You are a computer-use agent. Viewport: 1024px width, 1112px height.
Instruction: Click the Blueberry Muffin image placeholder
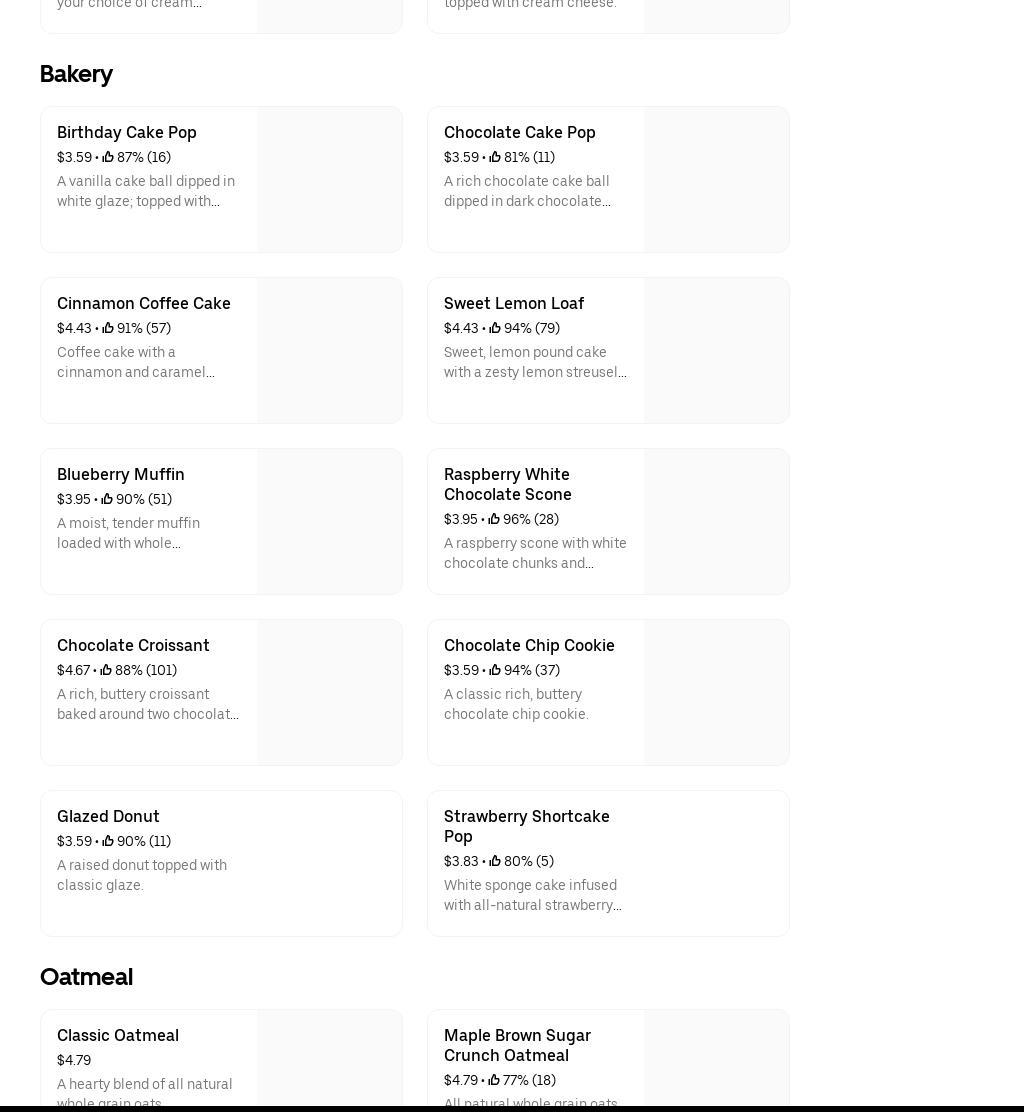pos(329,522)
